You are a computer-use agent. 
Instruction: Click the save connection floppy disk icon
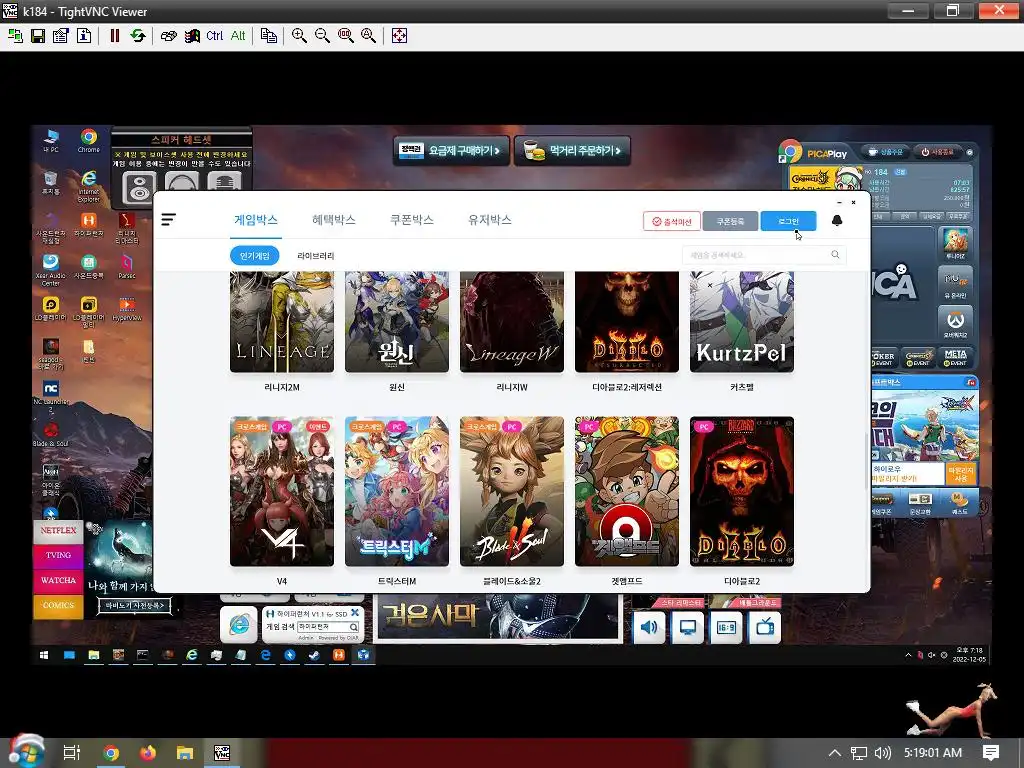tap(38, 36)
